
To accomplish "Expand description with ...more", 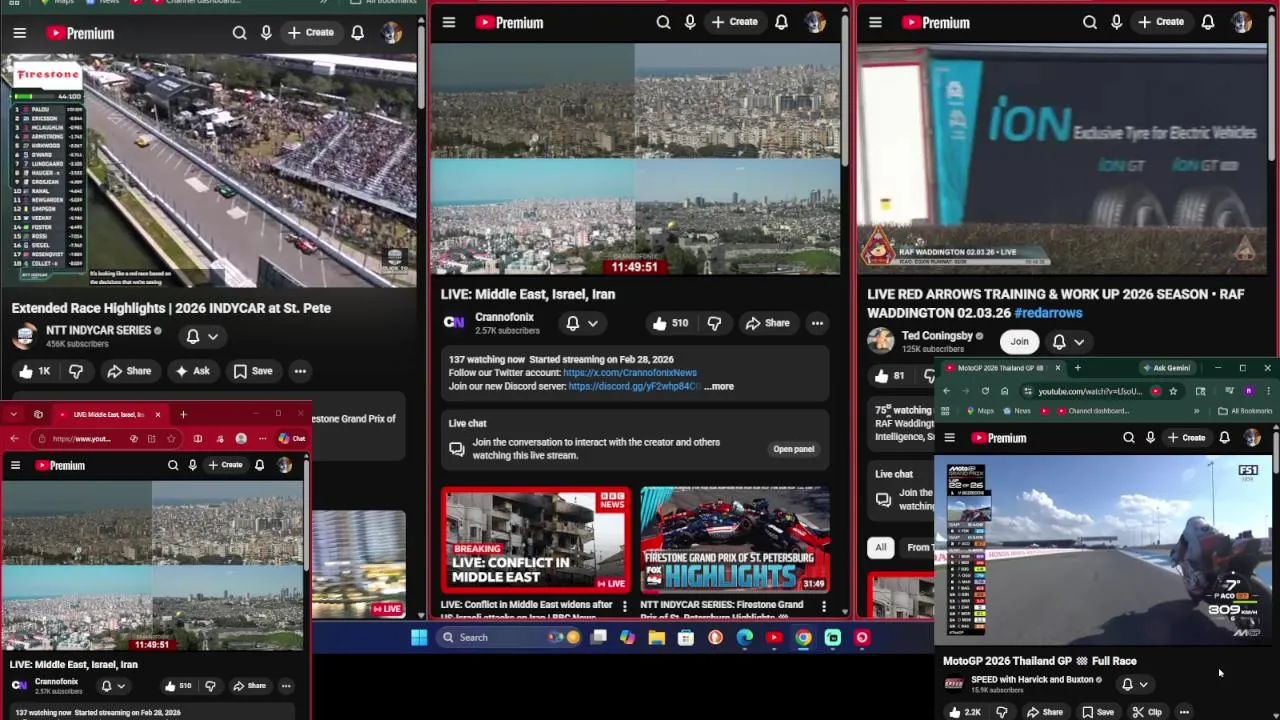I will 719,386.
